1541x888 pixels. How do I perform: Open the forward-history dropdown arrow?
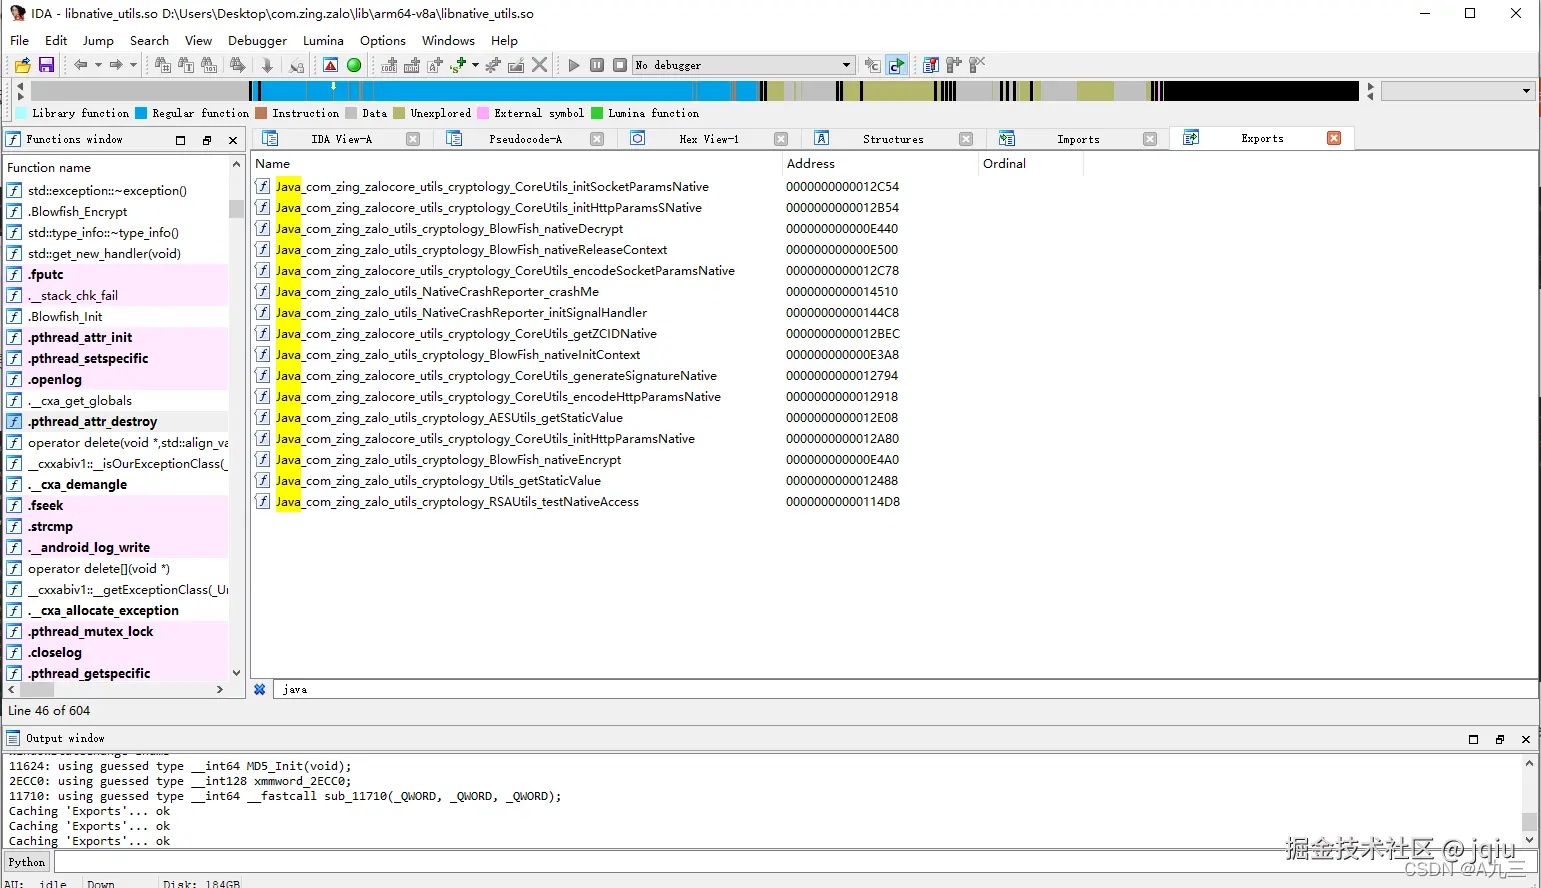[x=133, y=65]
